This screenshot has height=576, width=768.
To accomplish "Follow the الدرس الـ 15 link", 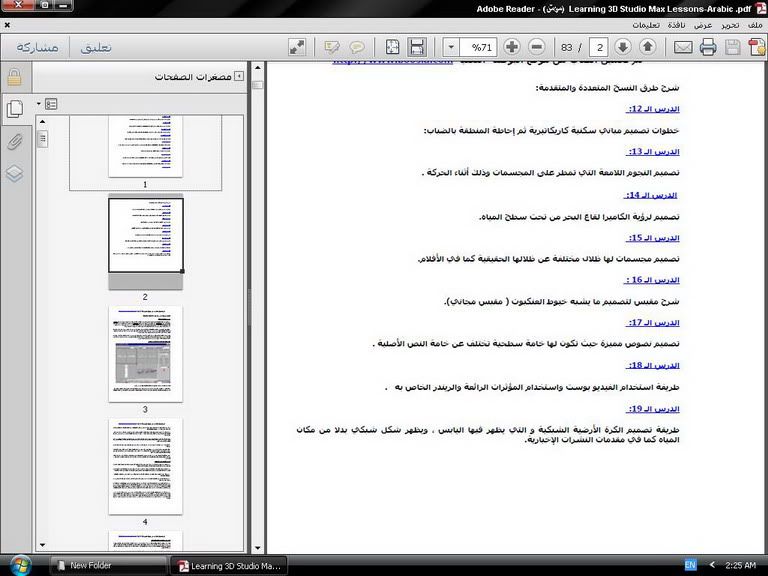I will point(653,238).
